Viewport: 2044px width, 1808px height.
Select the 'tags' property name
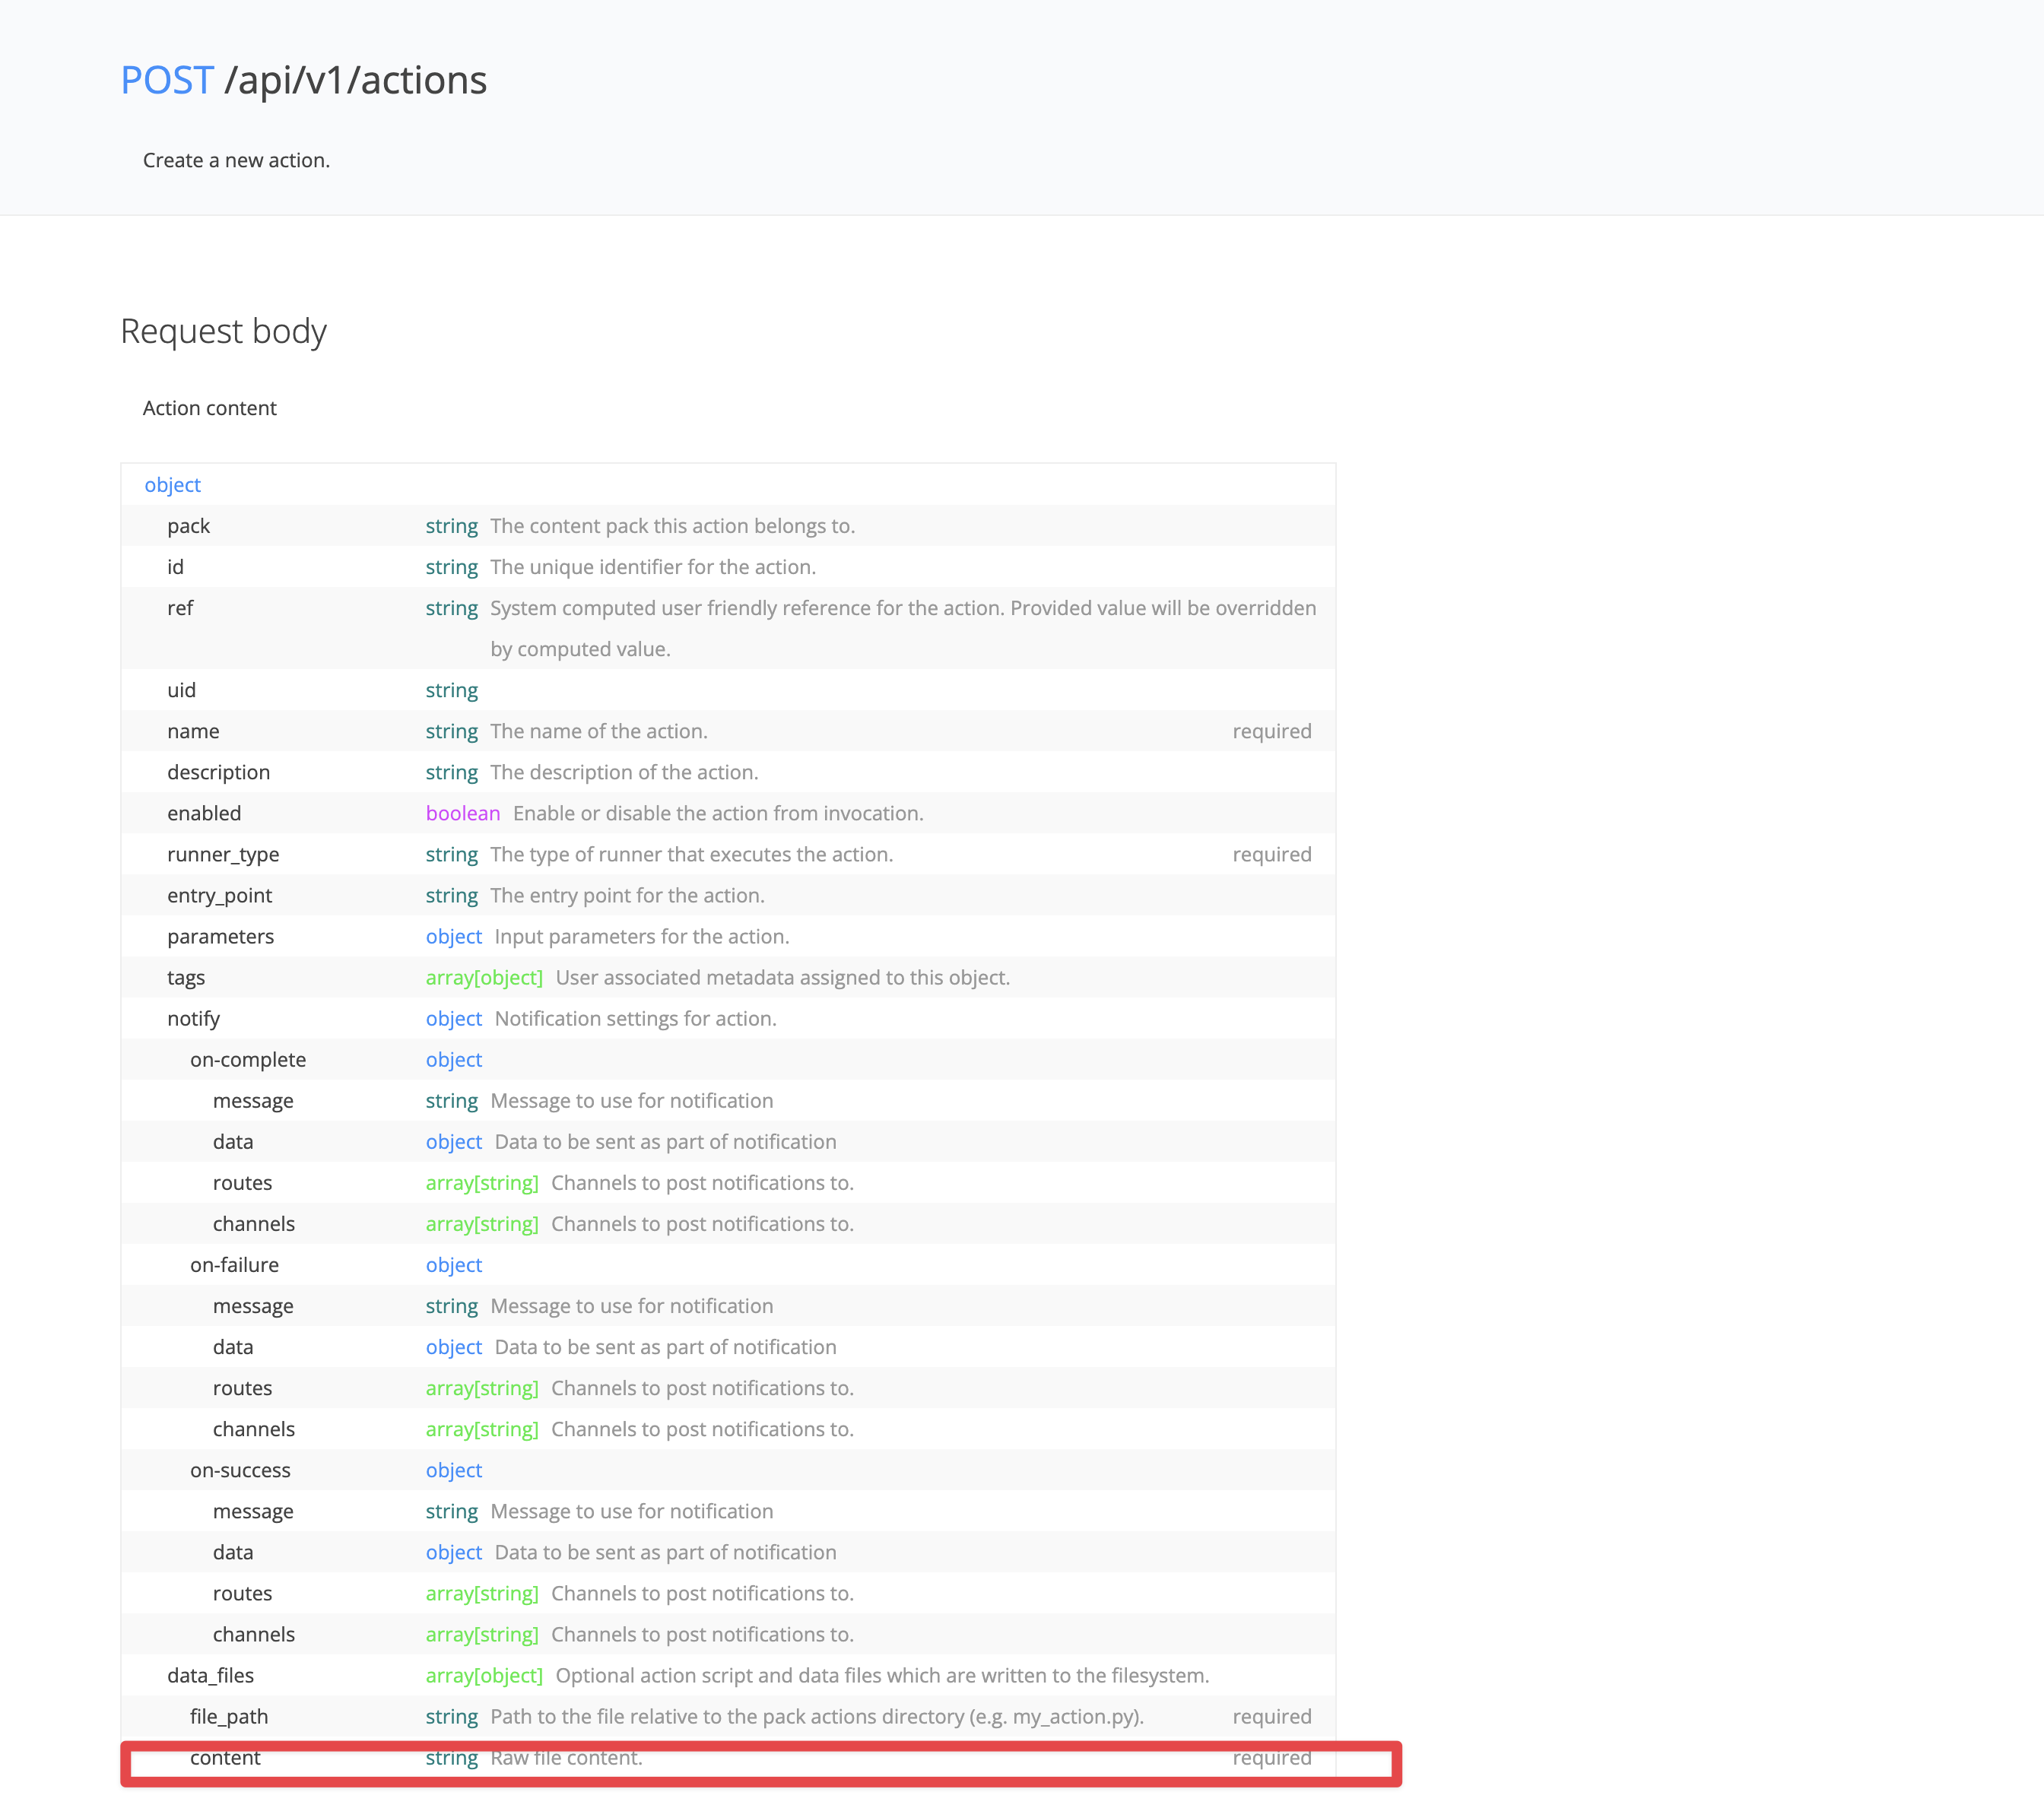click(x=186, y=977)
